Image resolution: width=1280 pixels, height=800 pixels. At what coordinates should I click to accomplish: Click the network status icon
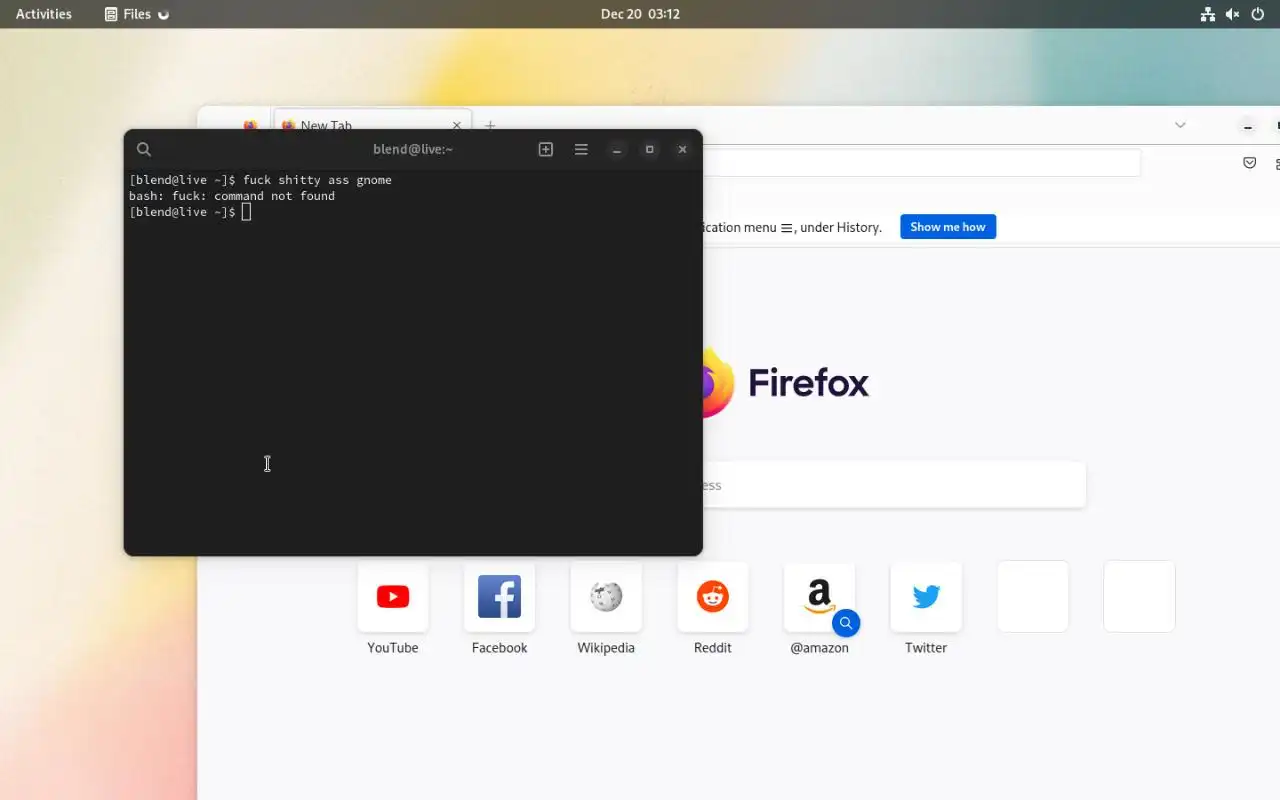[1208, 14]
